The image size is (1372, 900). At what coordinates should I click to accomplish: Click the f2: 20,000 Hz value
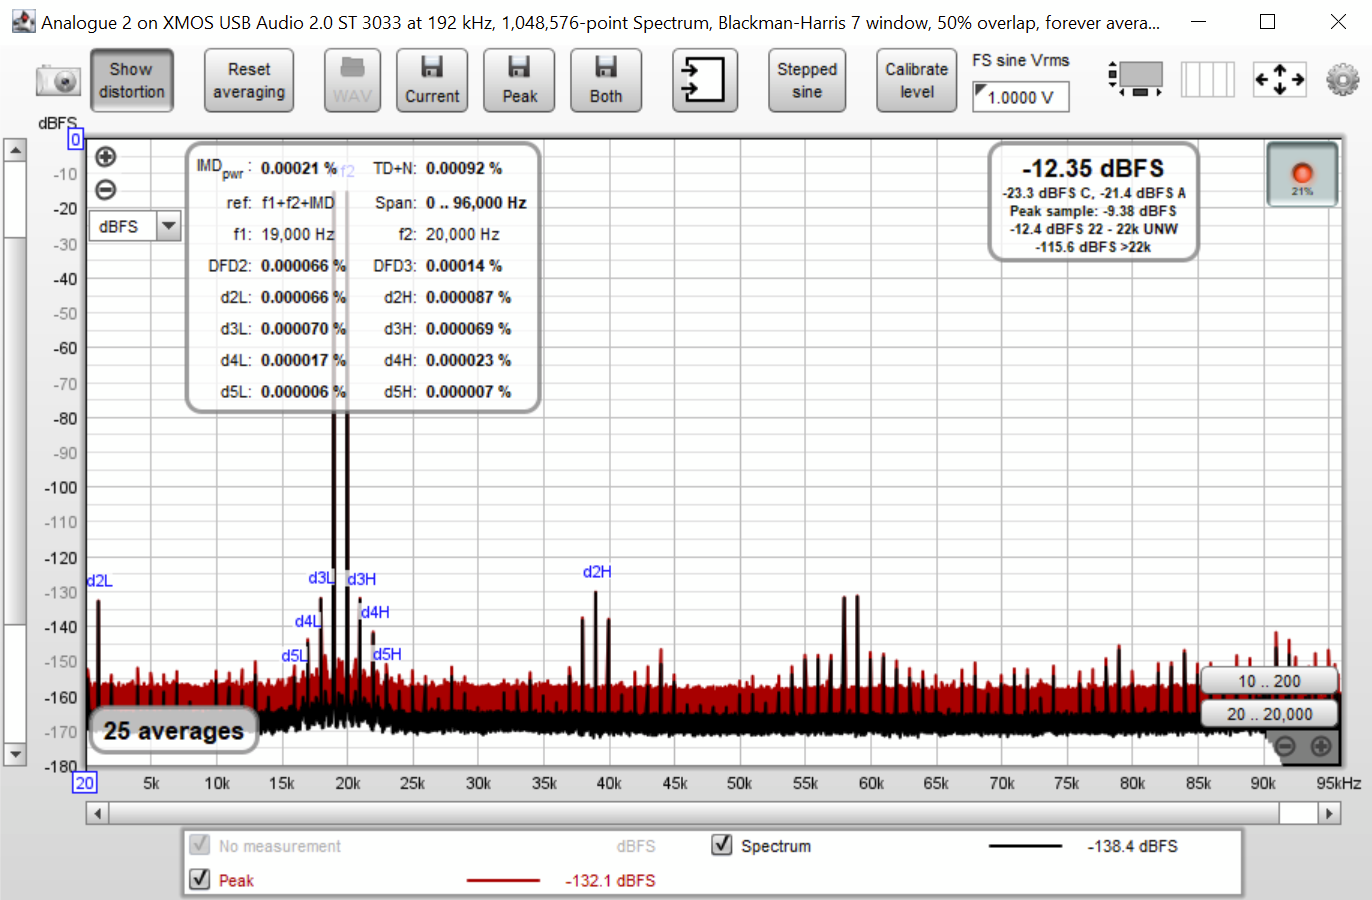click(462, 234)
